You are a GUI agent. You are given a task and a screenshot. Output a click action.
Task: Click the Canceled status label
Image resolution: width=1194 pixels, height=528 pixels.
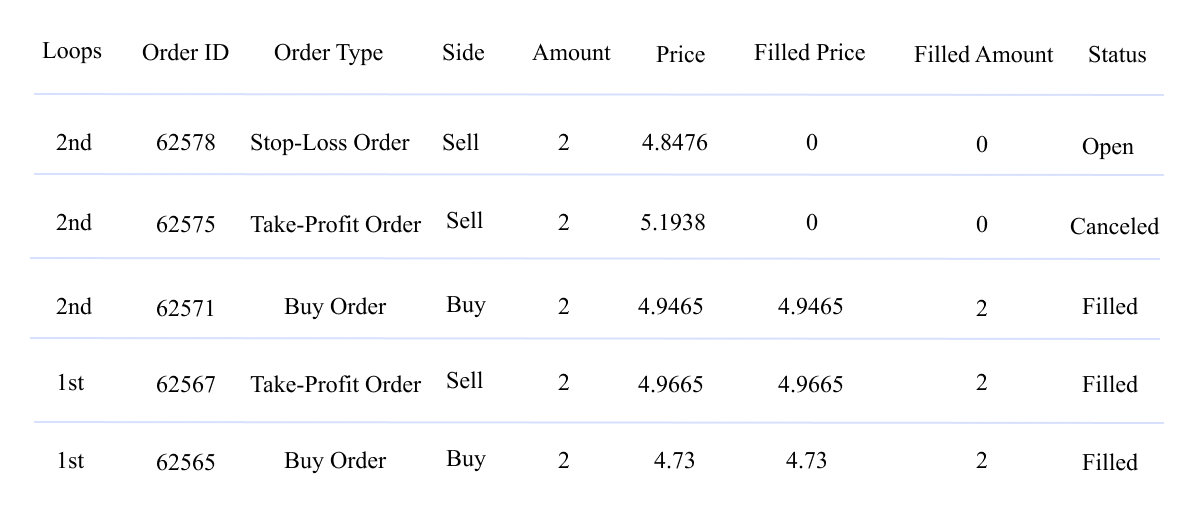point(1114,227)
